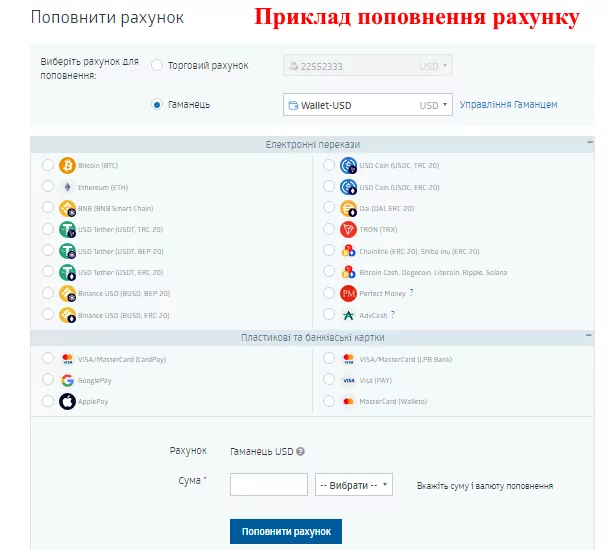Choose the GooglePay radio option
The image size is (614, 550).
tap(48, 379)
